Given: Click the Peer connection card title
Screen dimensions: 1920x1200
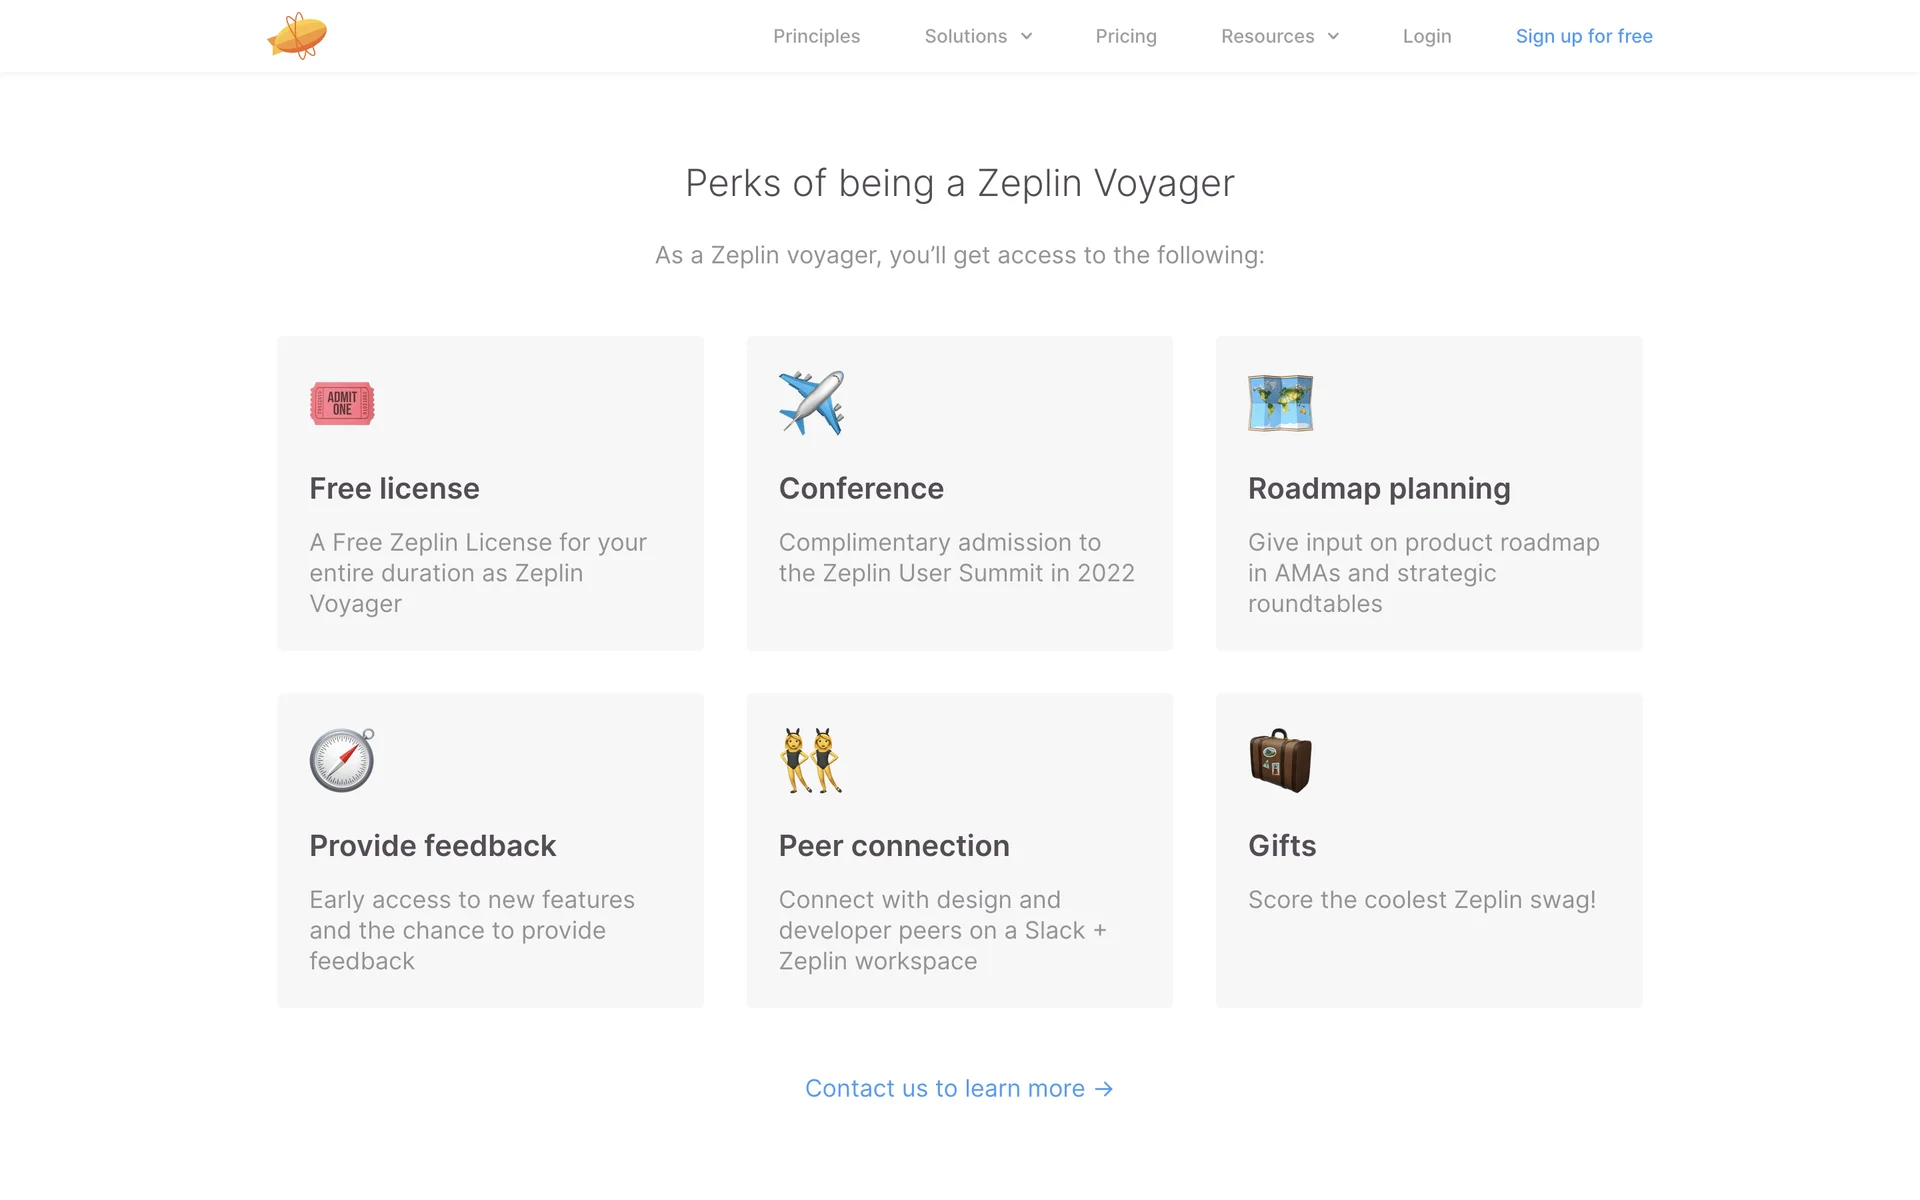Looking at the screenshot, I should [893, 846].
